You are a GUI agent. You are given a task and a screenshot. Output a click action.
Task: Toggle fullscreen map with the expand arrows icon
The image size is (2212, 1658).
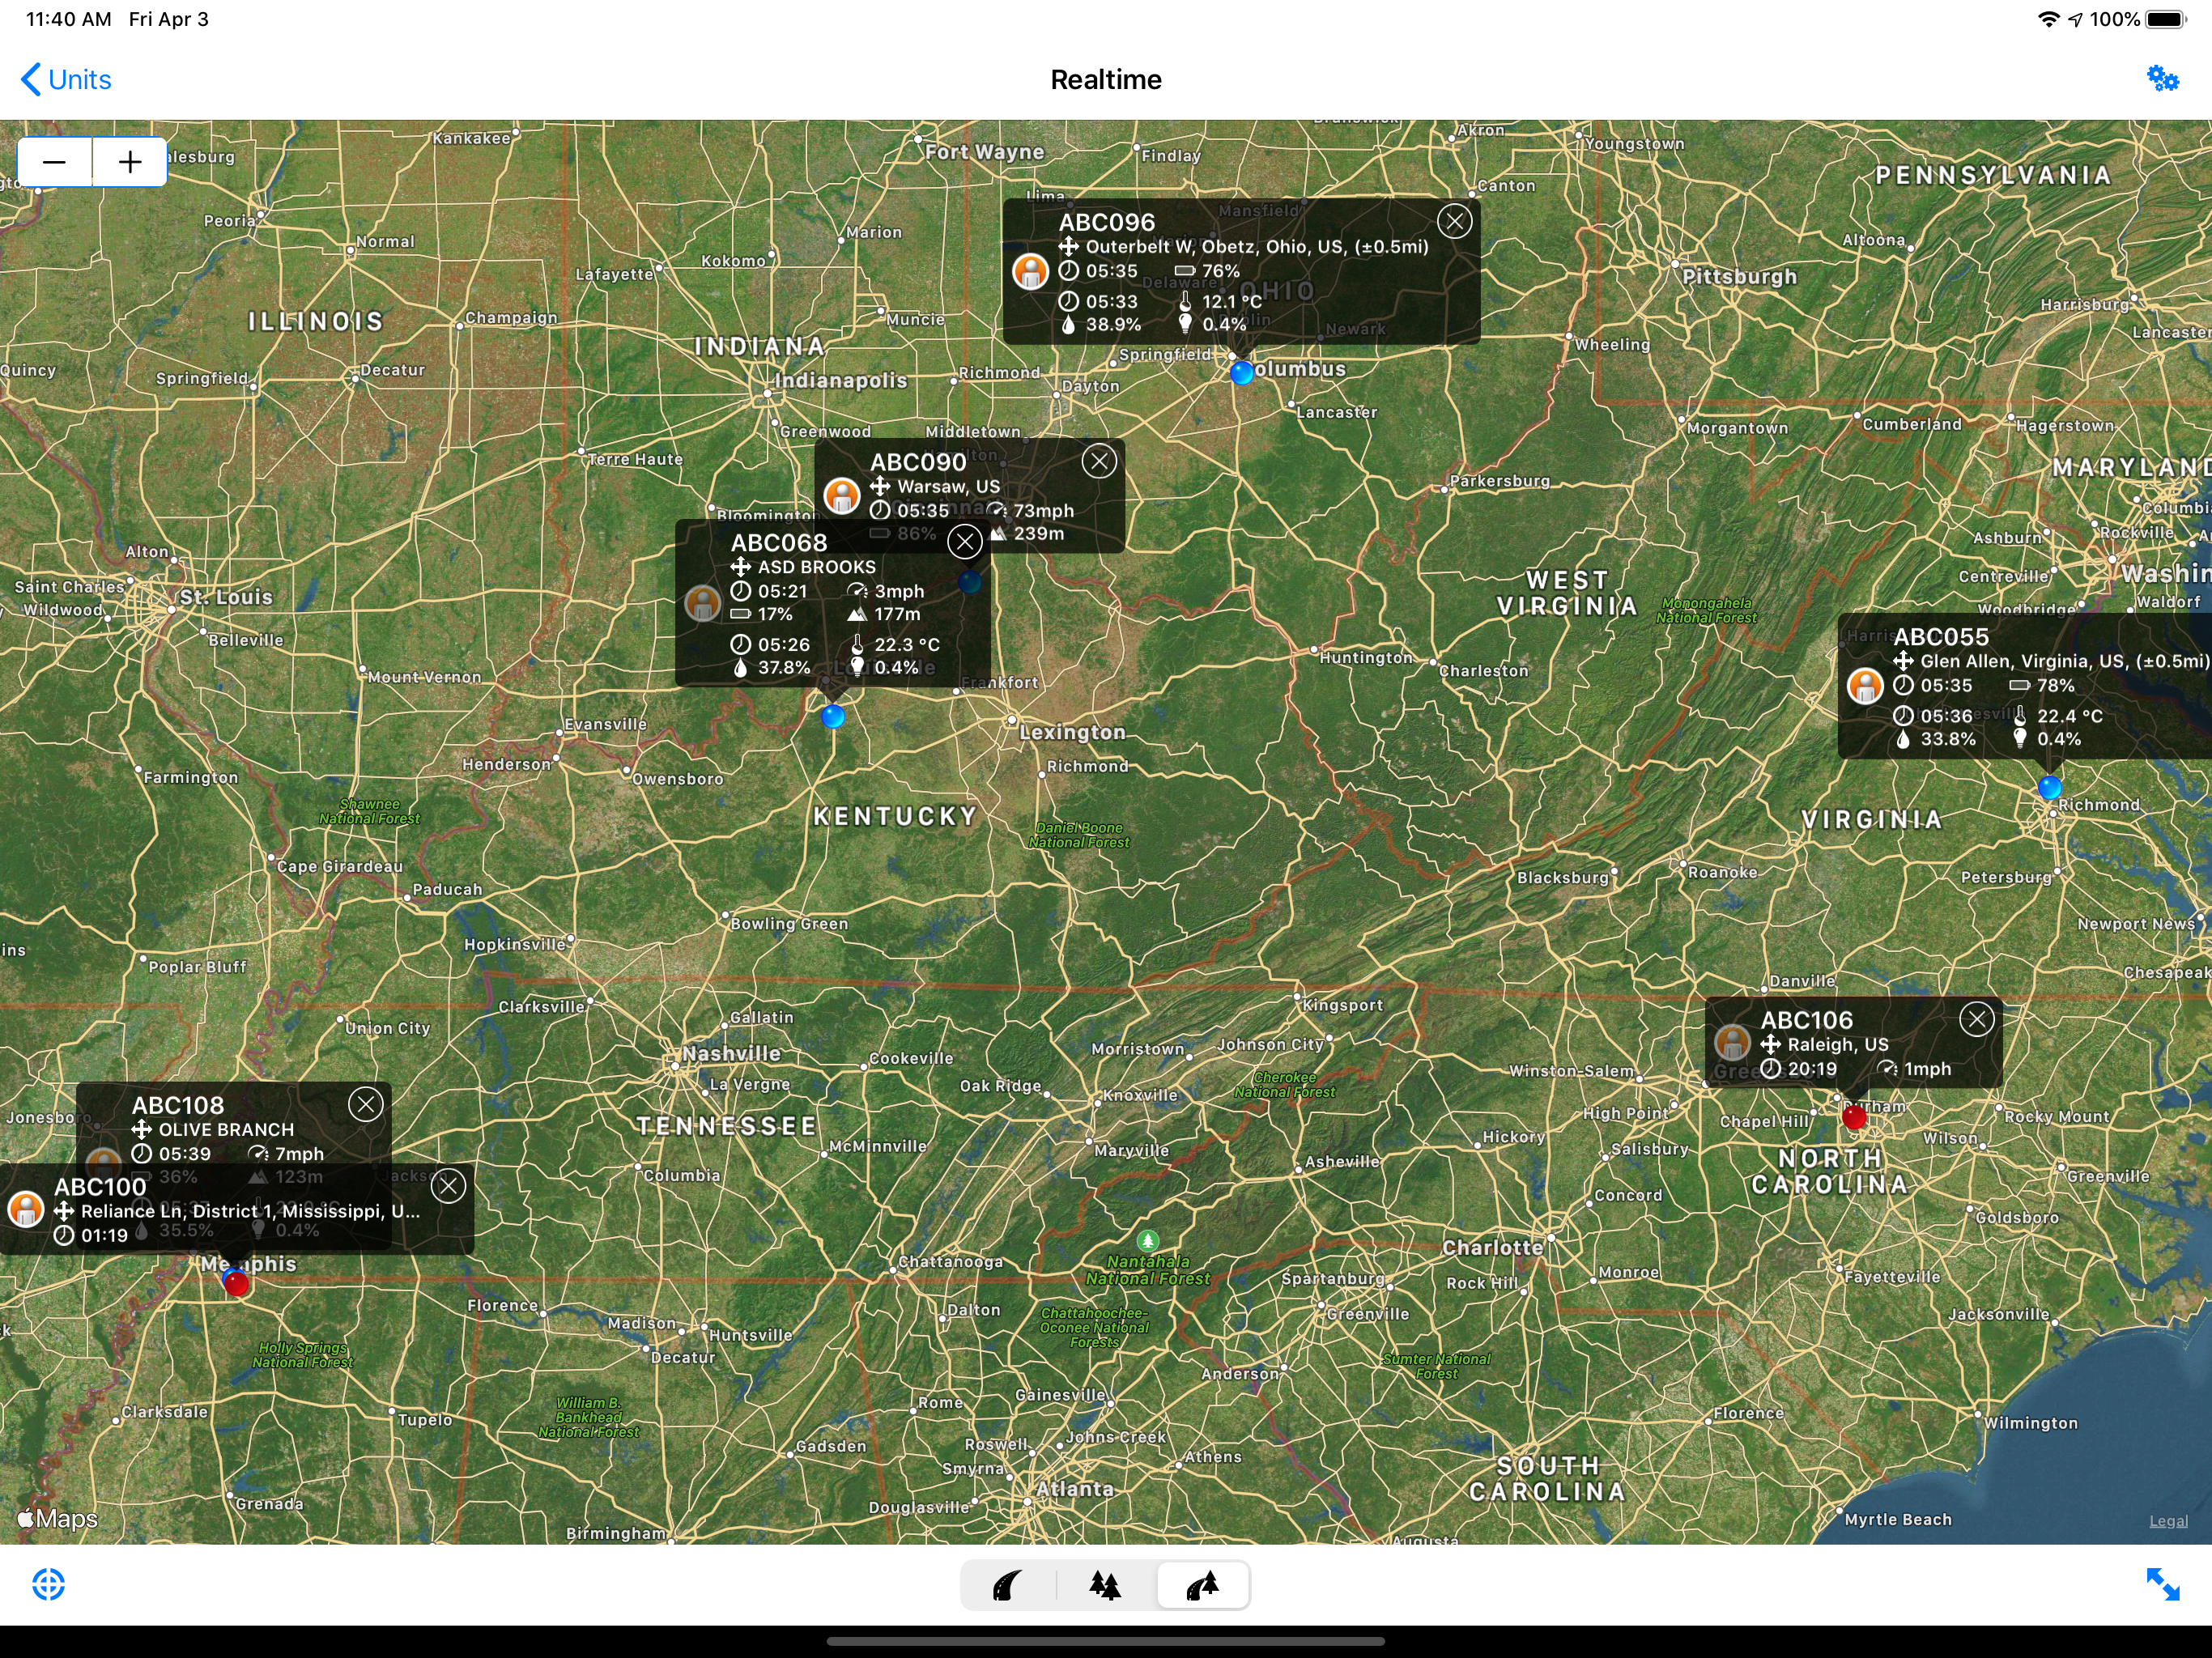[2163, 1584]
